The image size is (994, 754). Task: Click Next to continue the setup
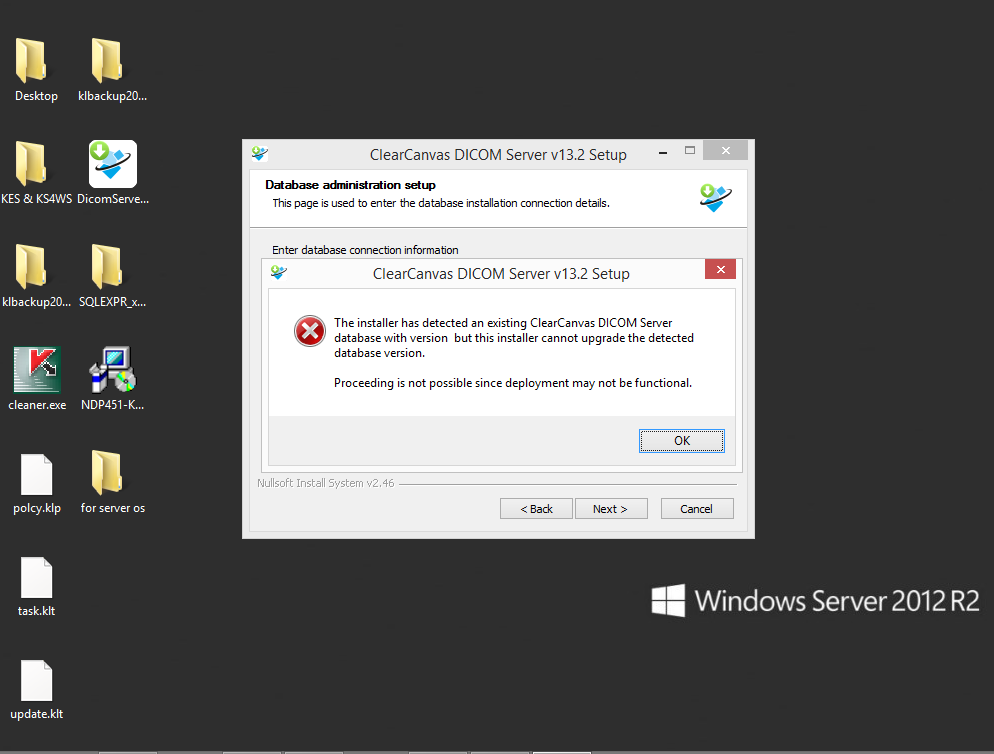click(611, 508)
